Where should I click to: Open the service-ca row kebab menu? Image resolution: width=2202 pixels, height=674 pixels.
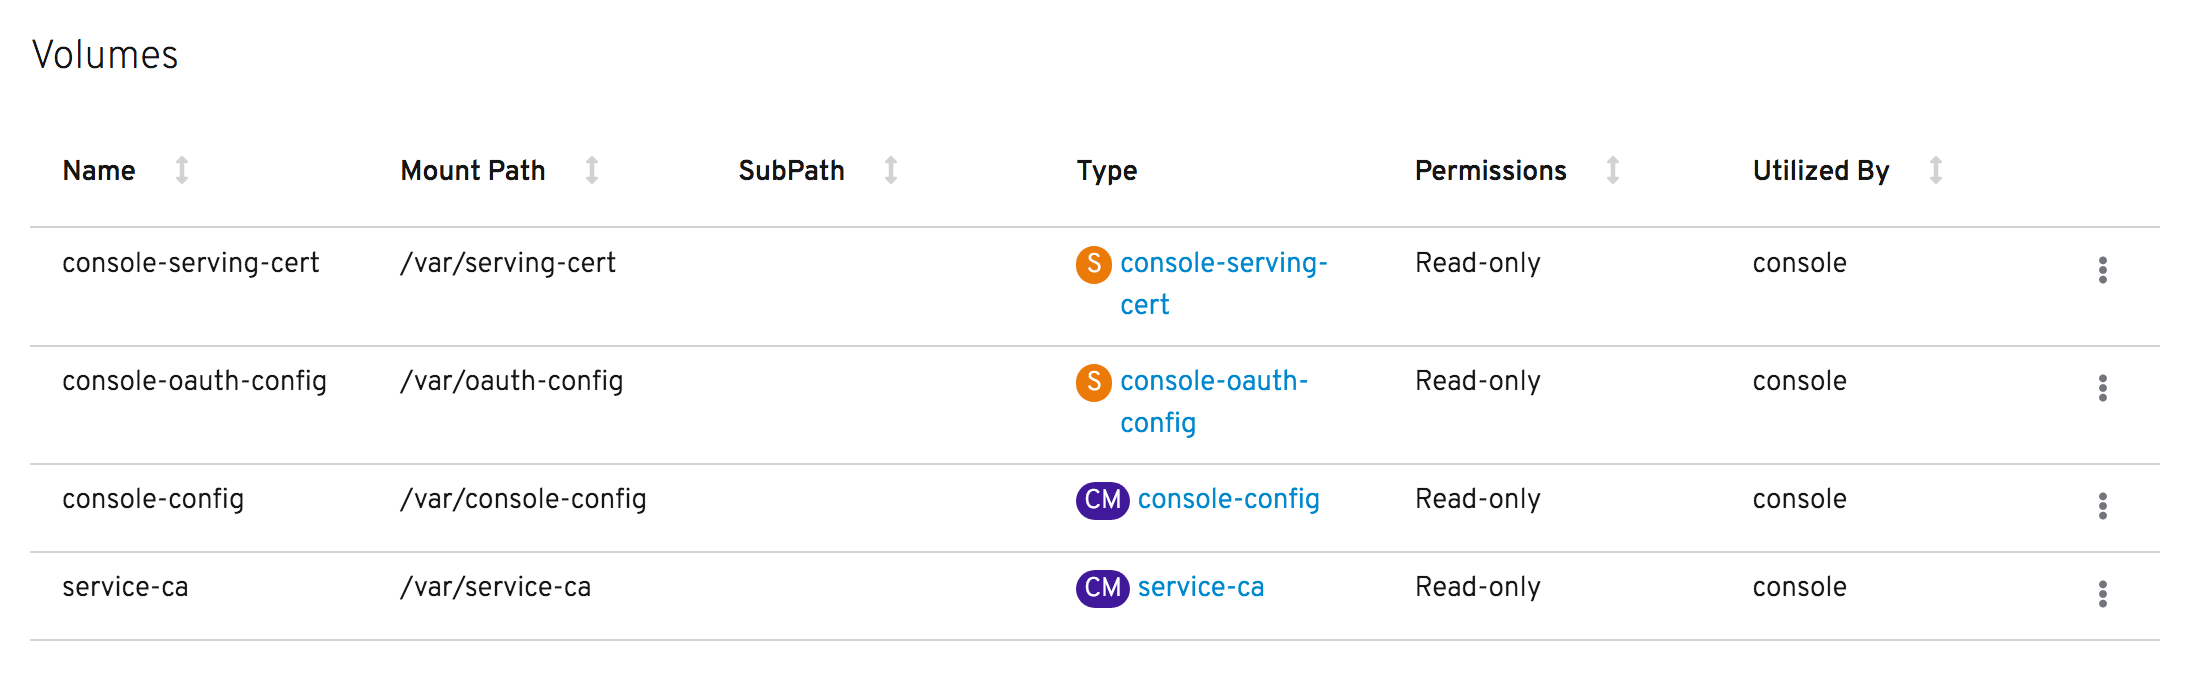point(2102,594)
